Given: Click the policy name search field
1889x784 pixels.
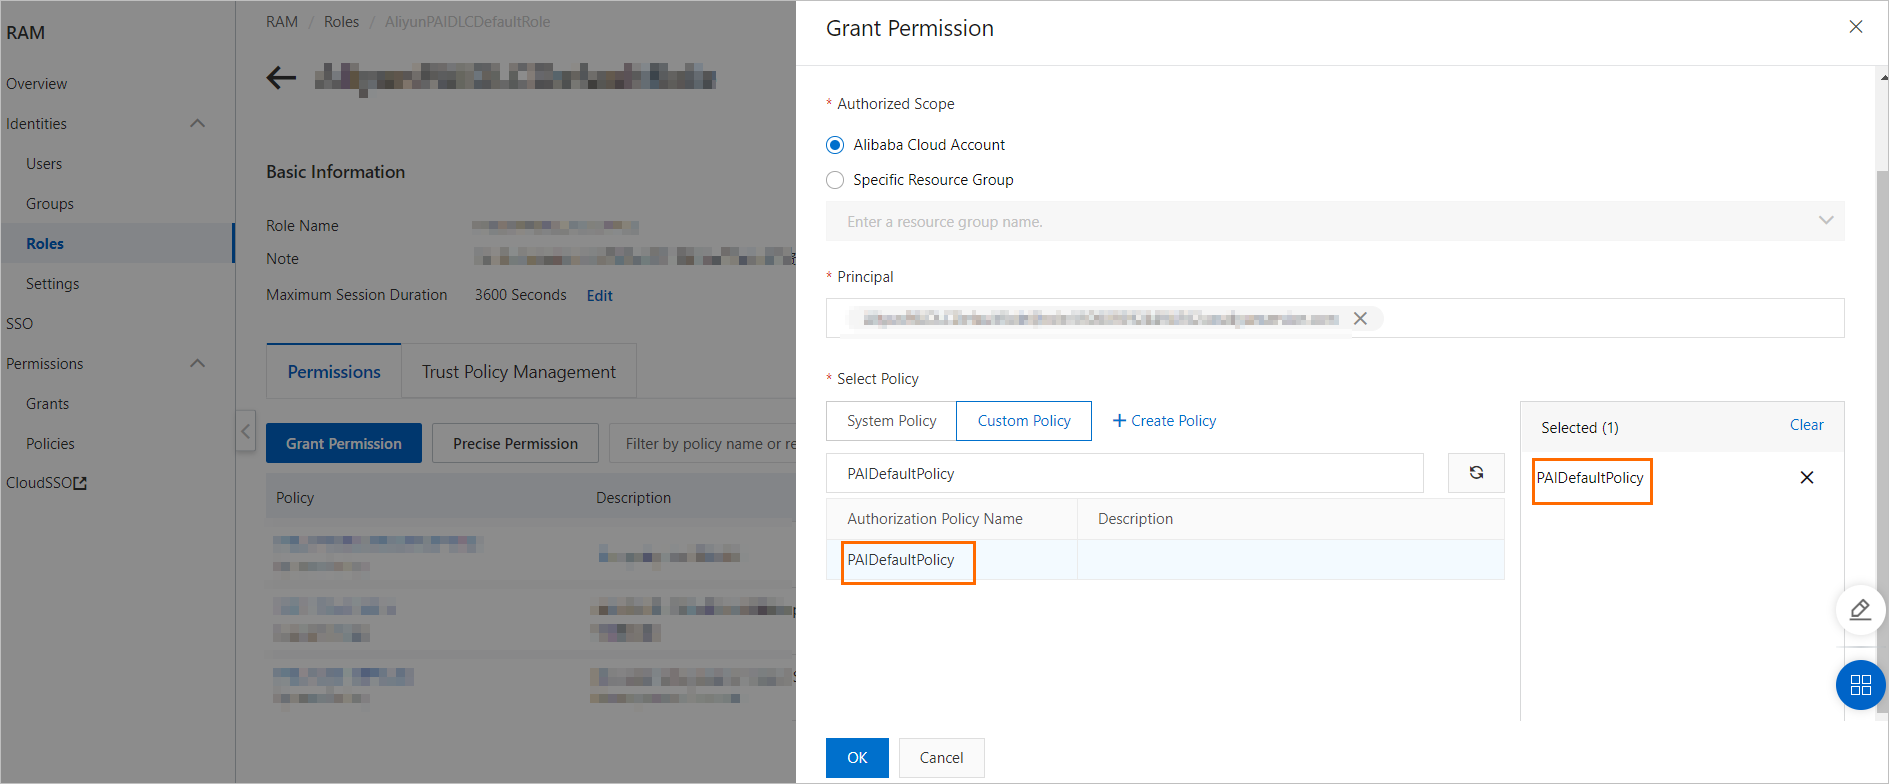Looking at the screenshot, I should [x=1124, y=473].
